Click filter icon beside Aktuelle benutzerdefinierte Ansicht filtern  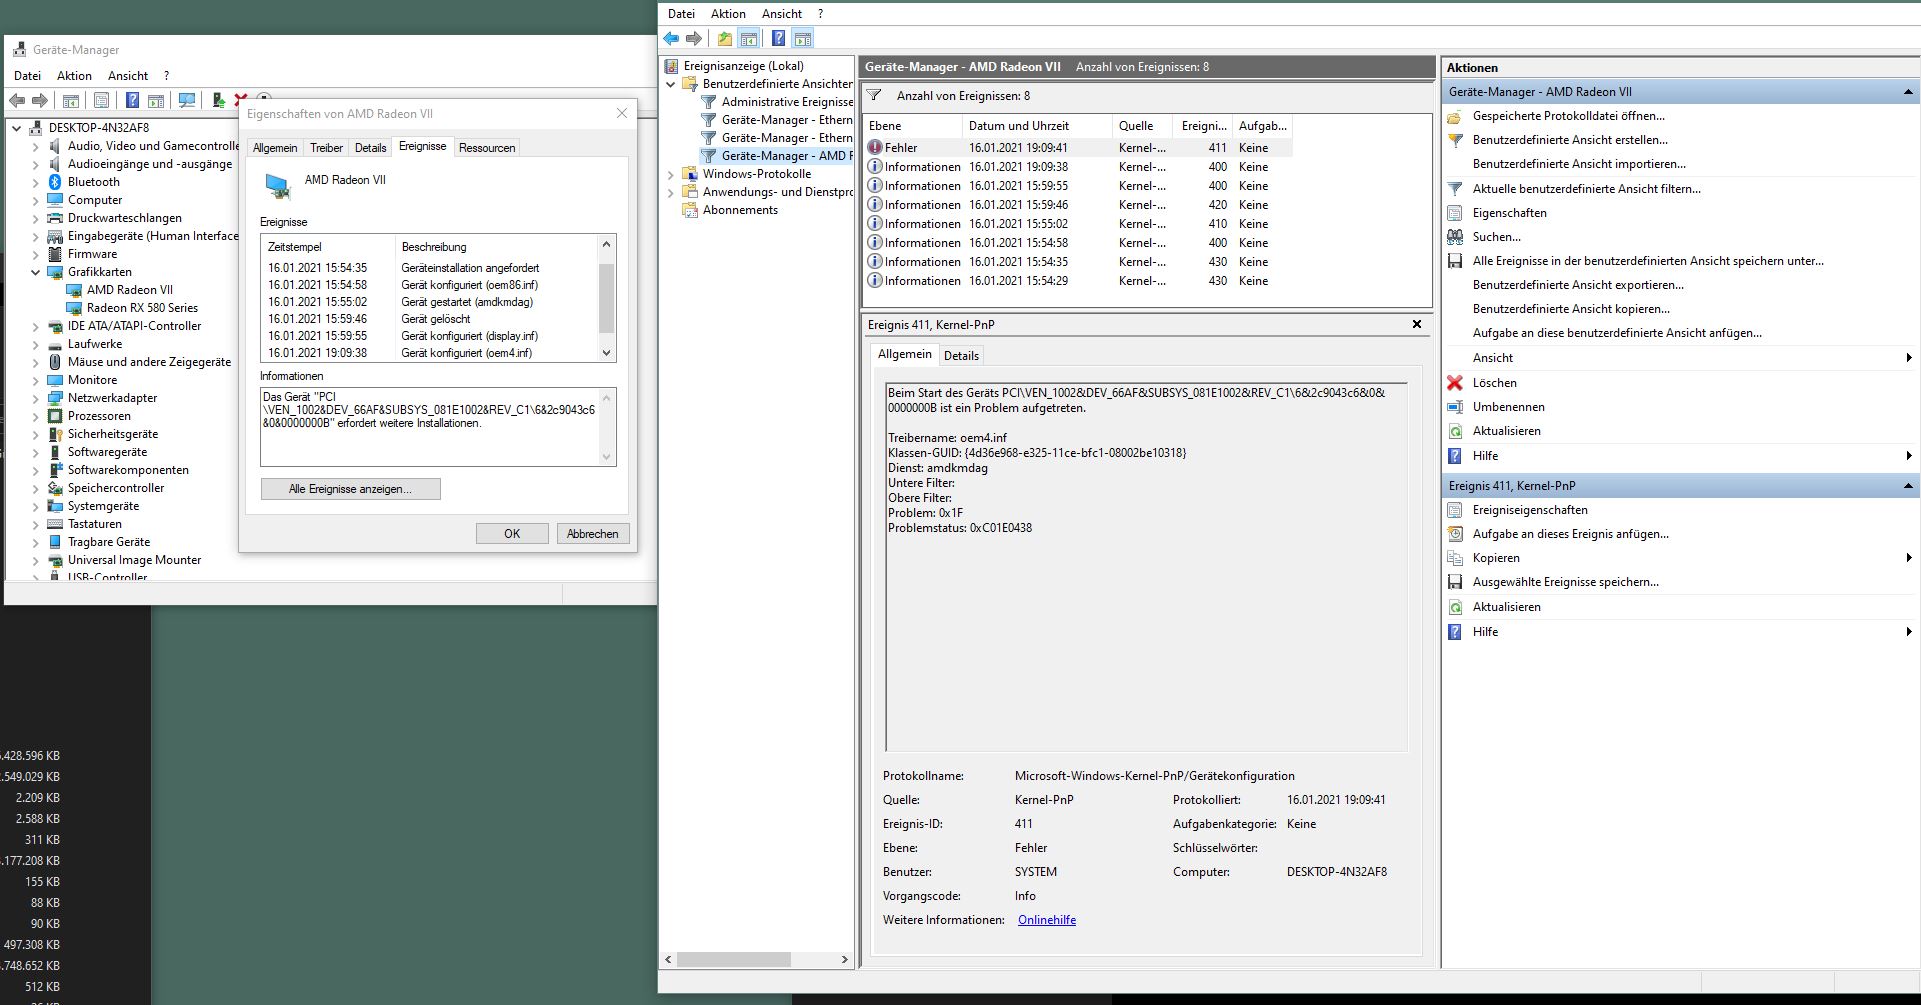1455,189
